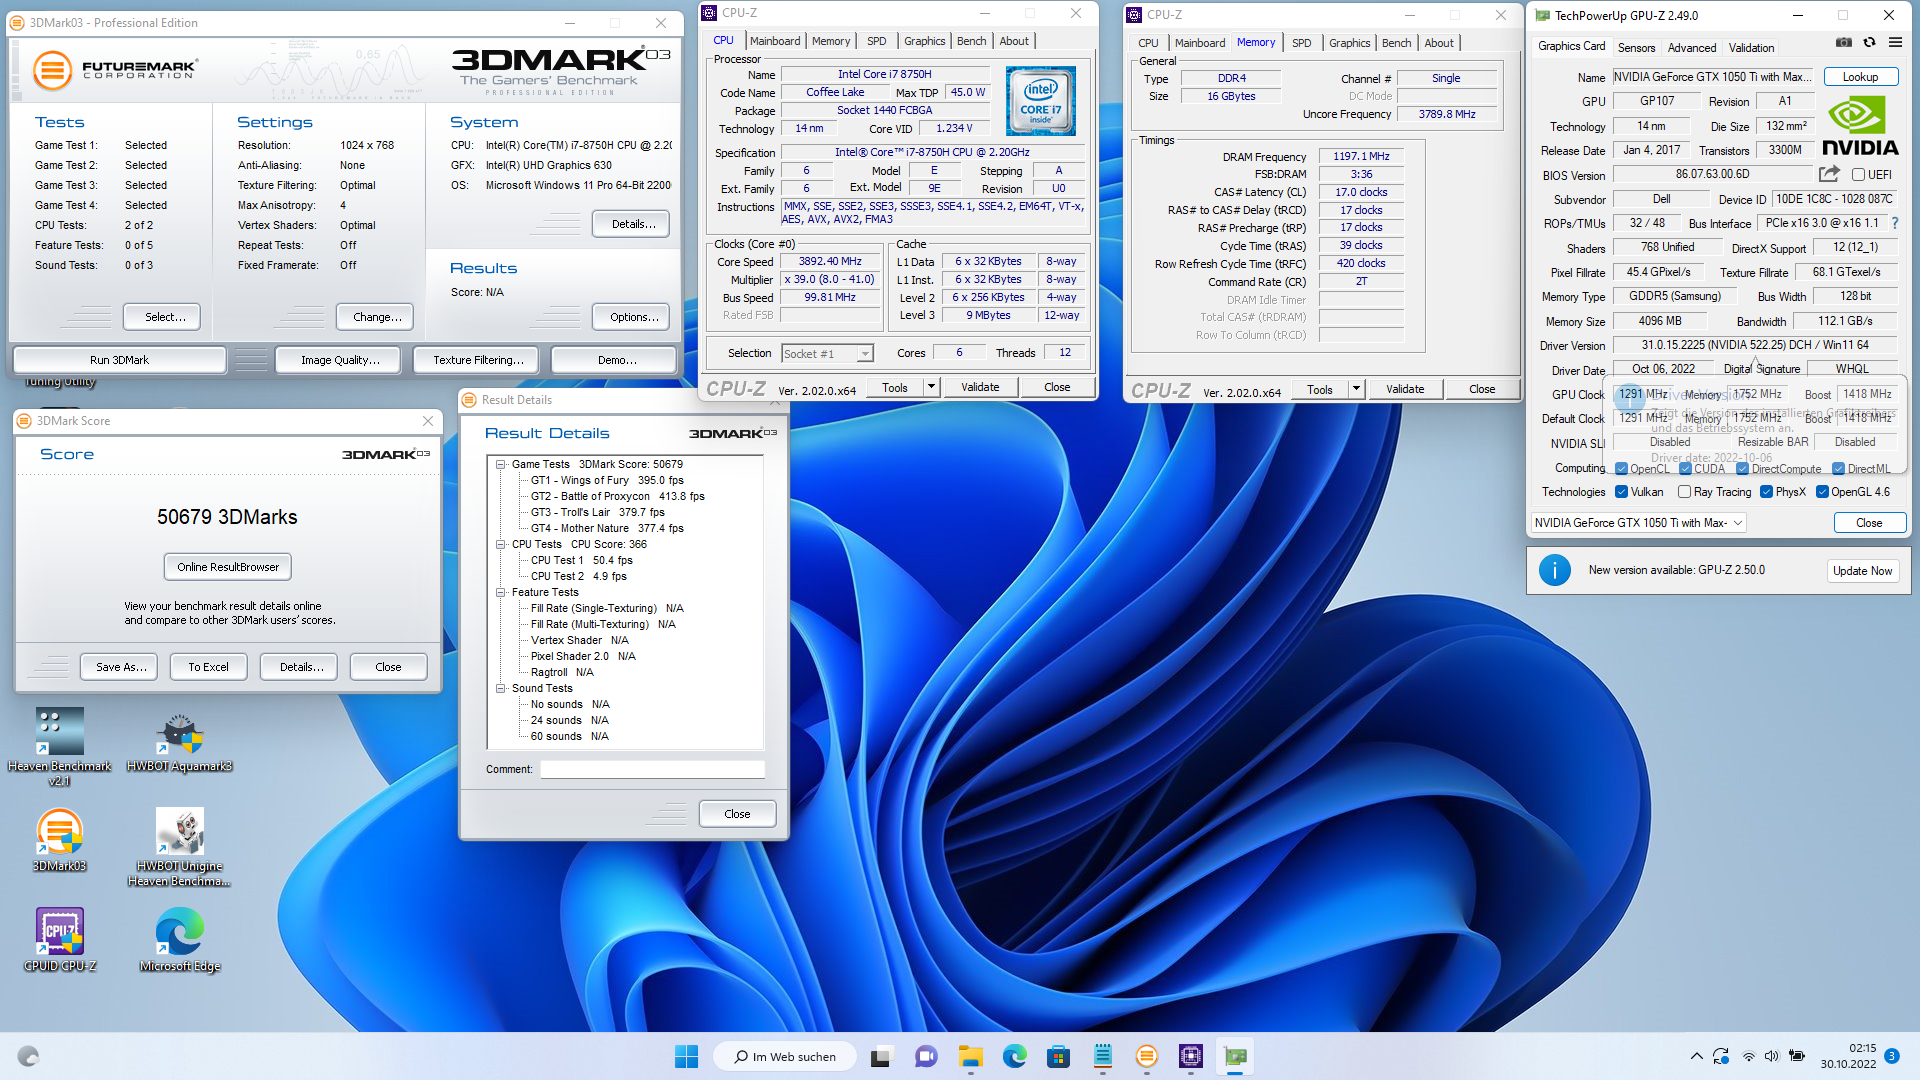Click the Online ResultBrowser button

point(228,567)
